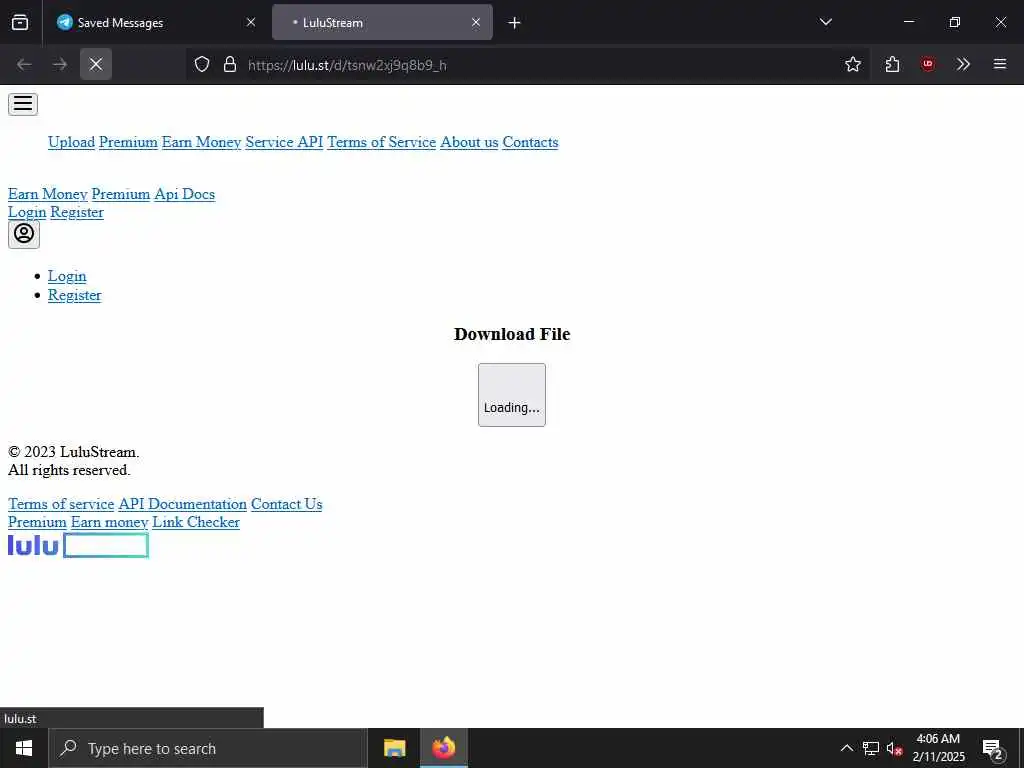Image resolution: width=1024 pixels, height=768 pixels.
Task: Open the Link Checker footer link
Action: point(196,522)
